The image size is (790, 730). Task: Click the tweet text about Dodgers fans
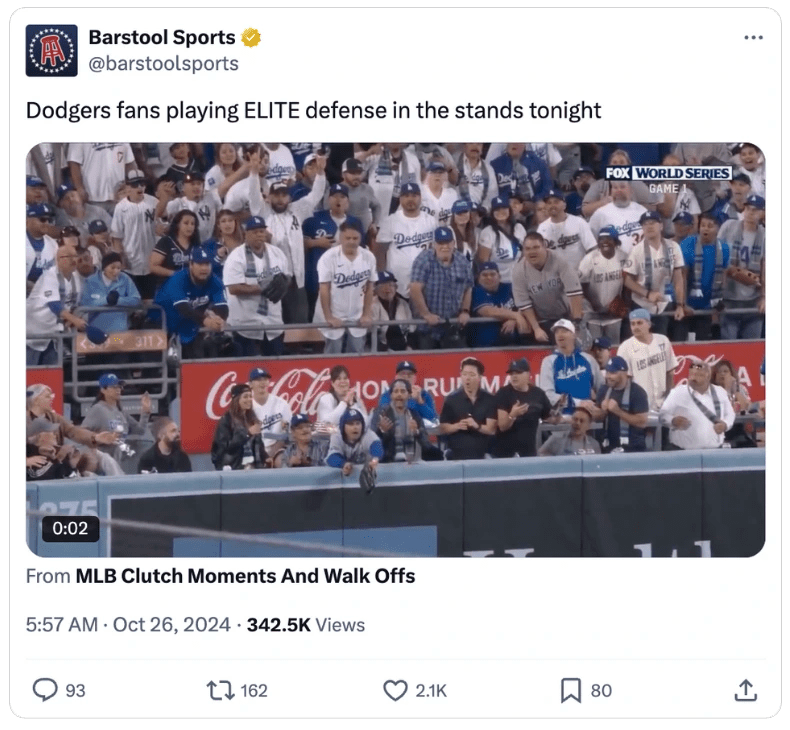313,110
